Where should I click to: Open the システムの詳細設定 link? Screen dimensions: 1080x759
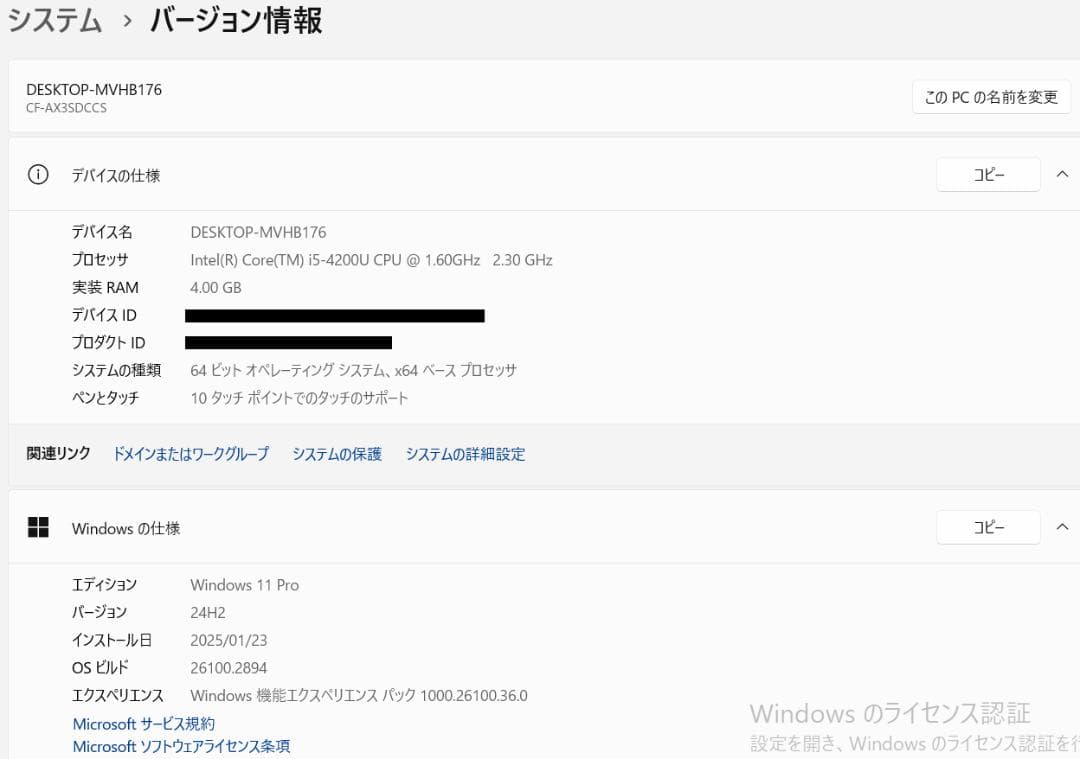click(x=465, y=454)
